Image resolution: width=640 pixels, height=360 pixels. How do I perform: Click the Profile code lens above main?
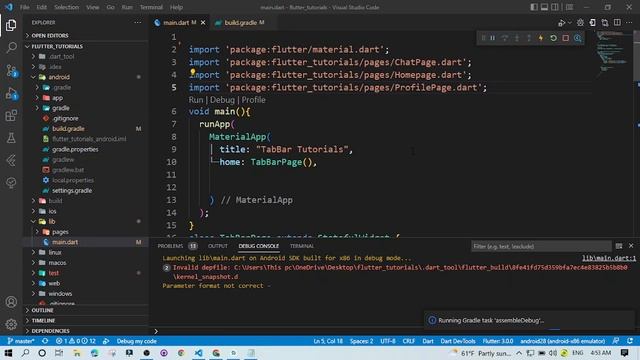253,100
